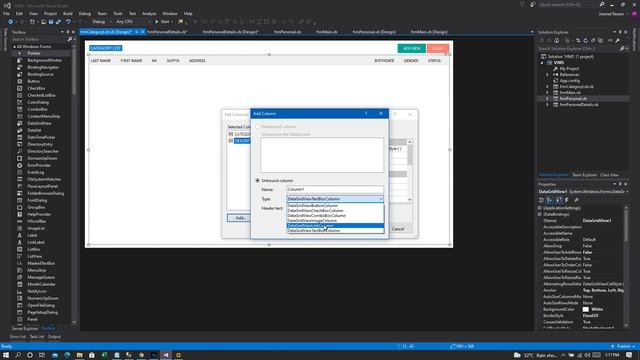Select MenuStrip control in the Toolbox
Image resolution: width=640 pixels, height=360 pixels.
(x=37, y=270)
